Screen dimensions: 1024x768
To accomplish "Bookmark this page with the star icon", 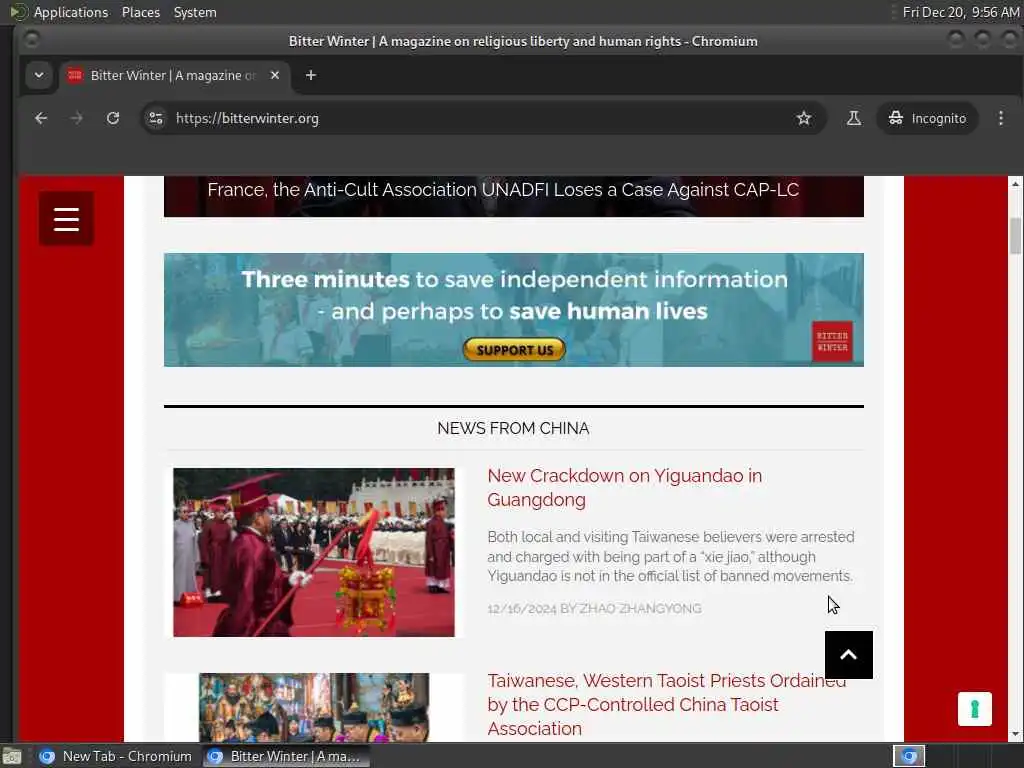I will point(803,118).
